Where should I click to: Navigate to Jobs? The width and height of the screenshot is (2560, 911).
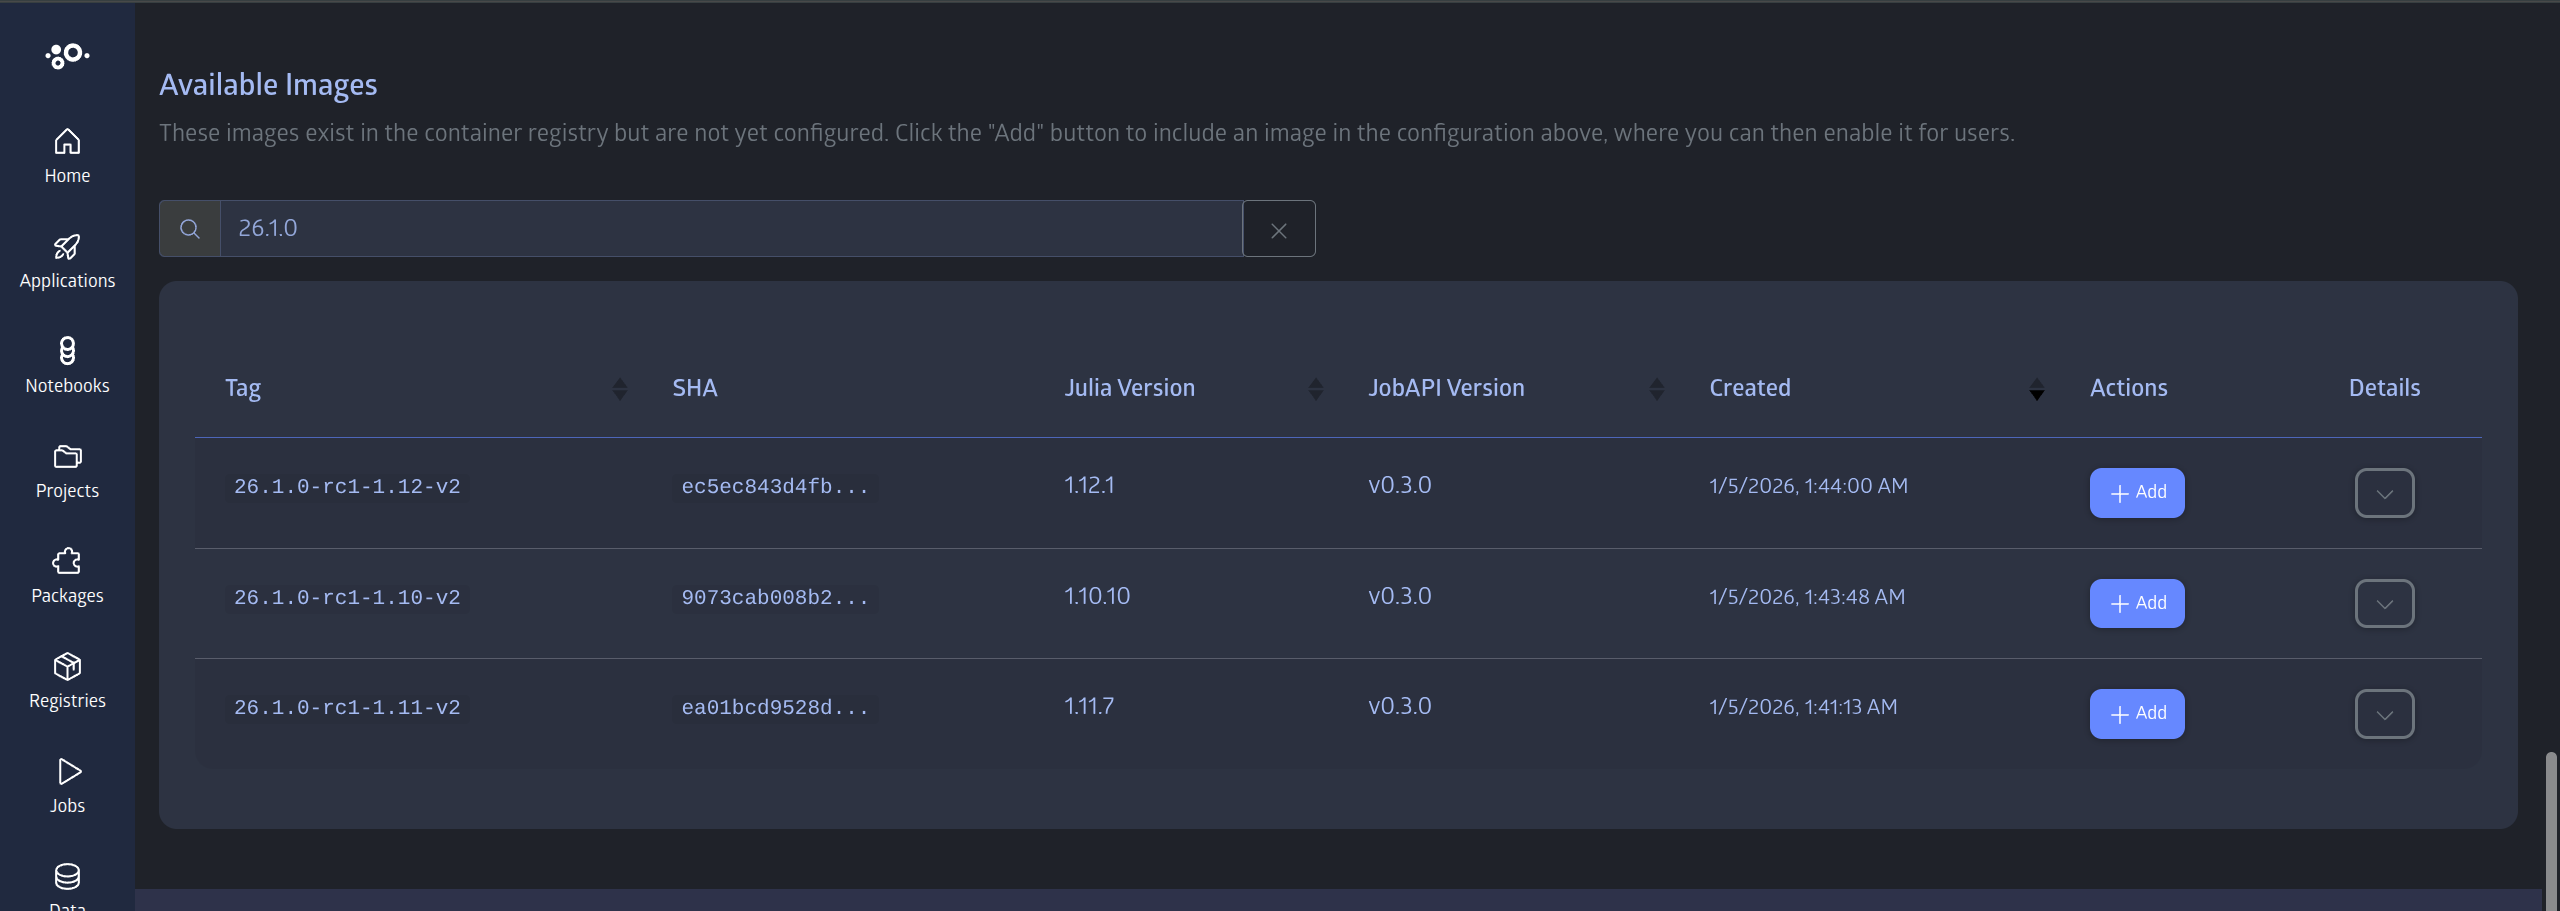66,785
